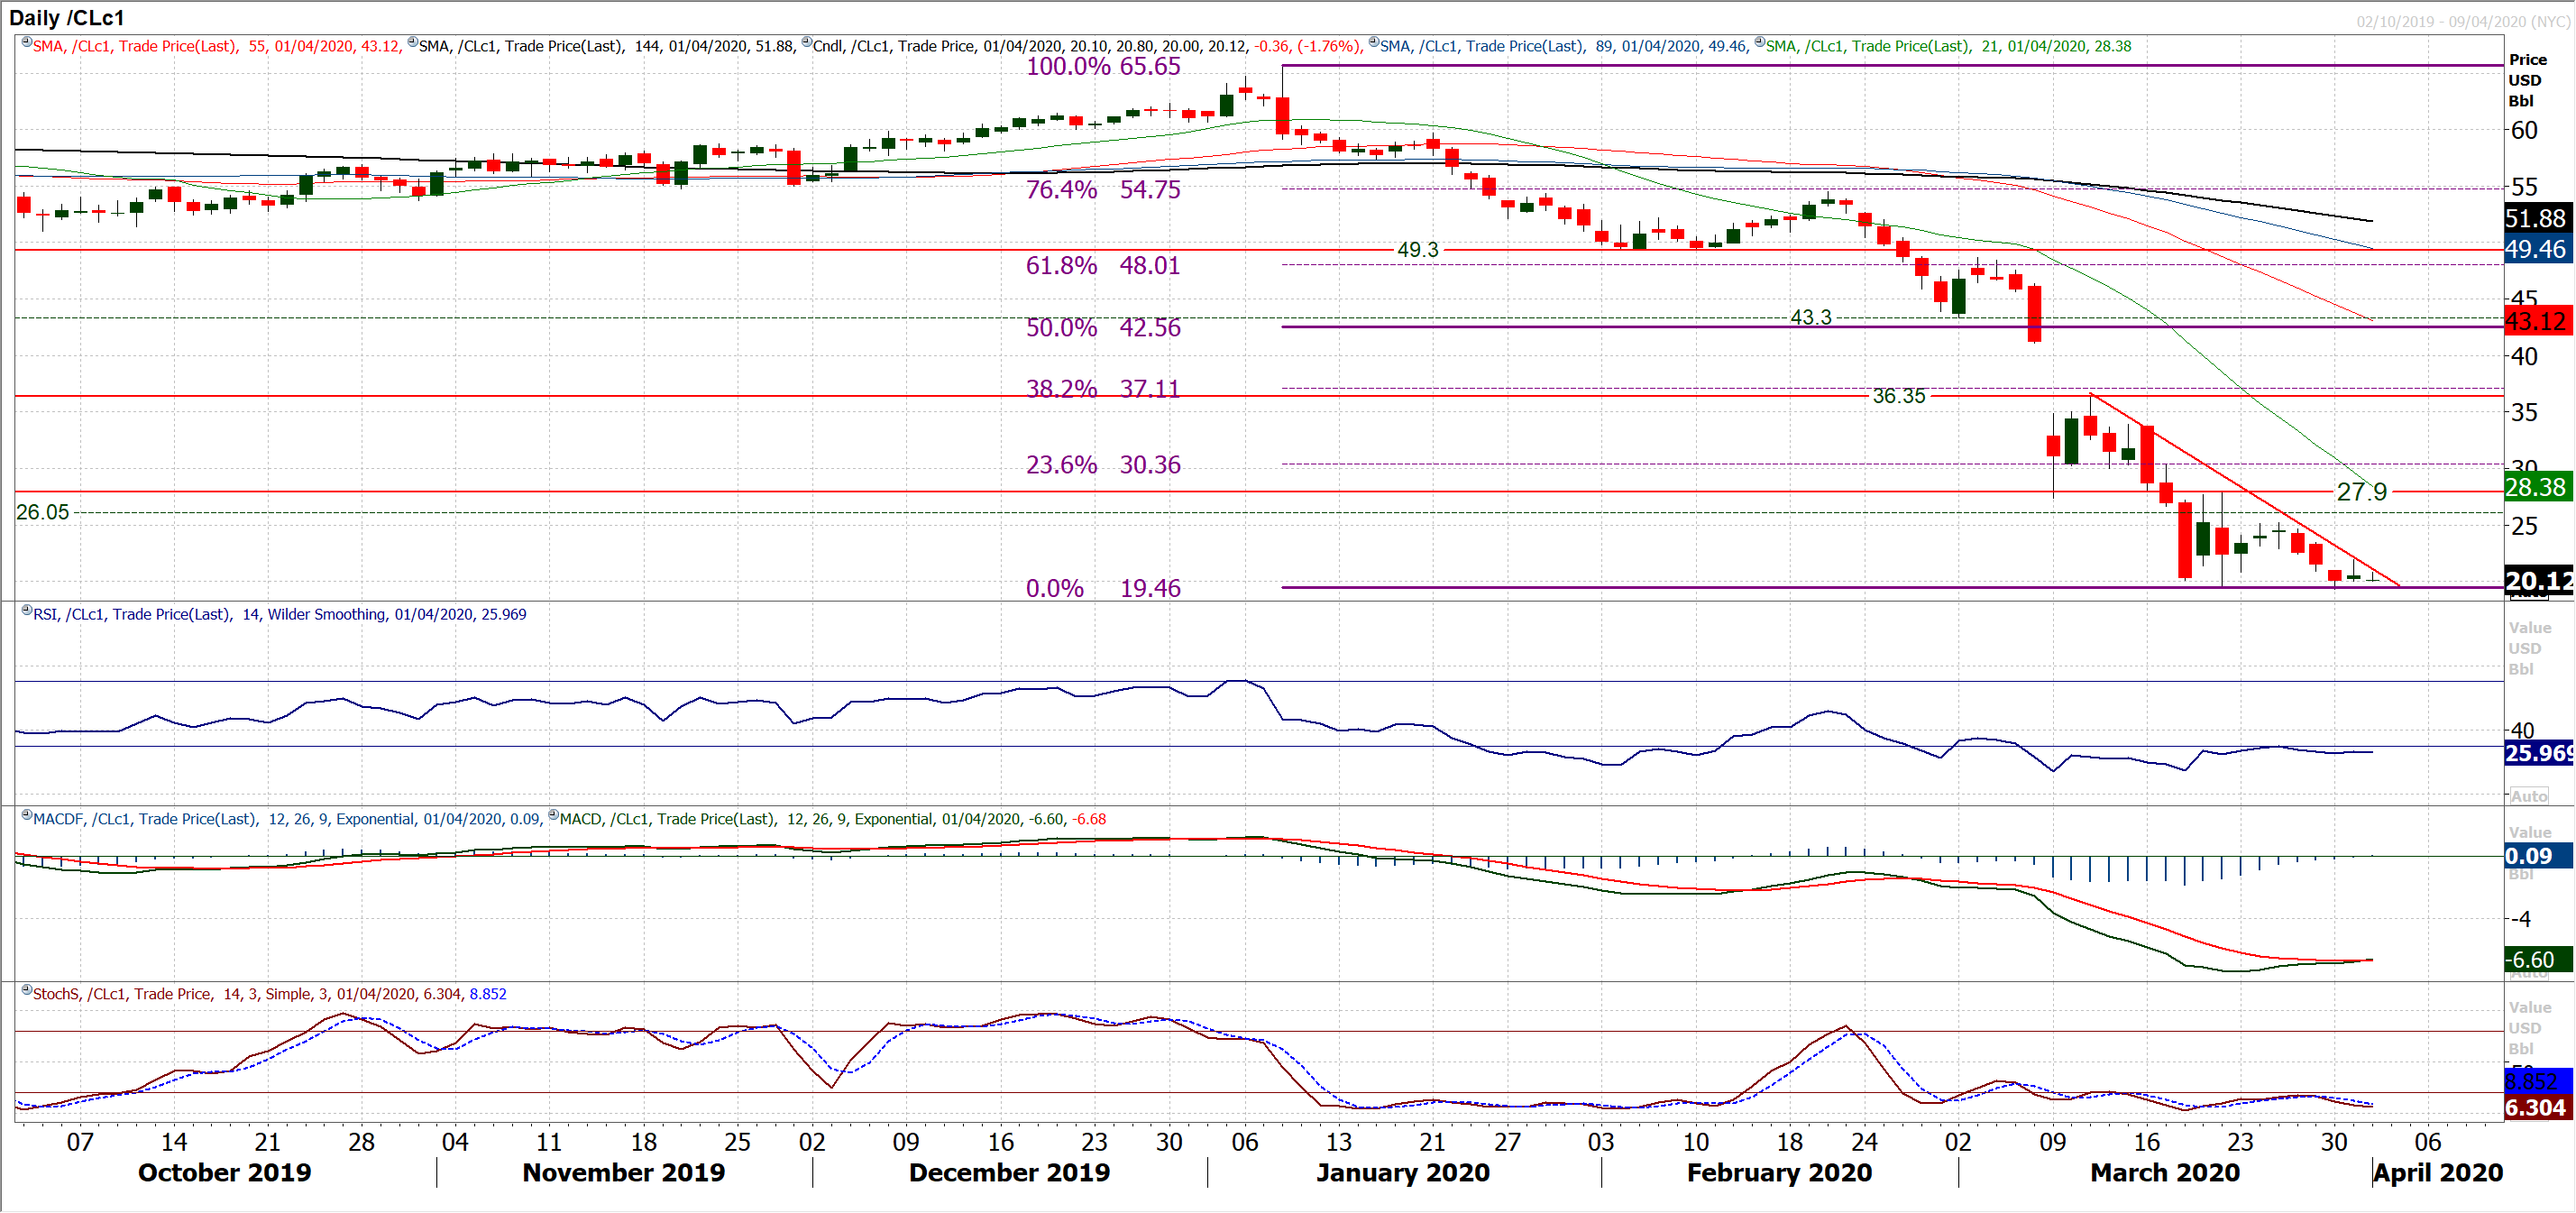Click the icon beside the MACDF indicator label
Viewport: 2576px width, 1213px height.
[x=27, y=815]
